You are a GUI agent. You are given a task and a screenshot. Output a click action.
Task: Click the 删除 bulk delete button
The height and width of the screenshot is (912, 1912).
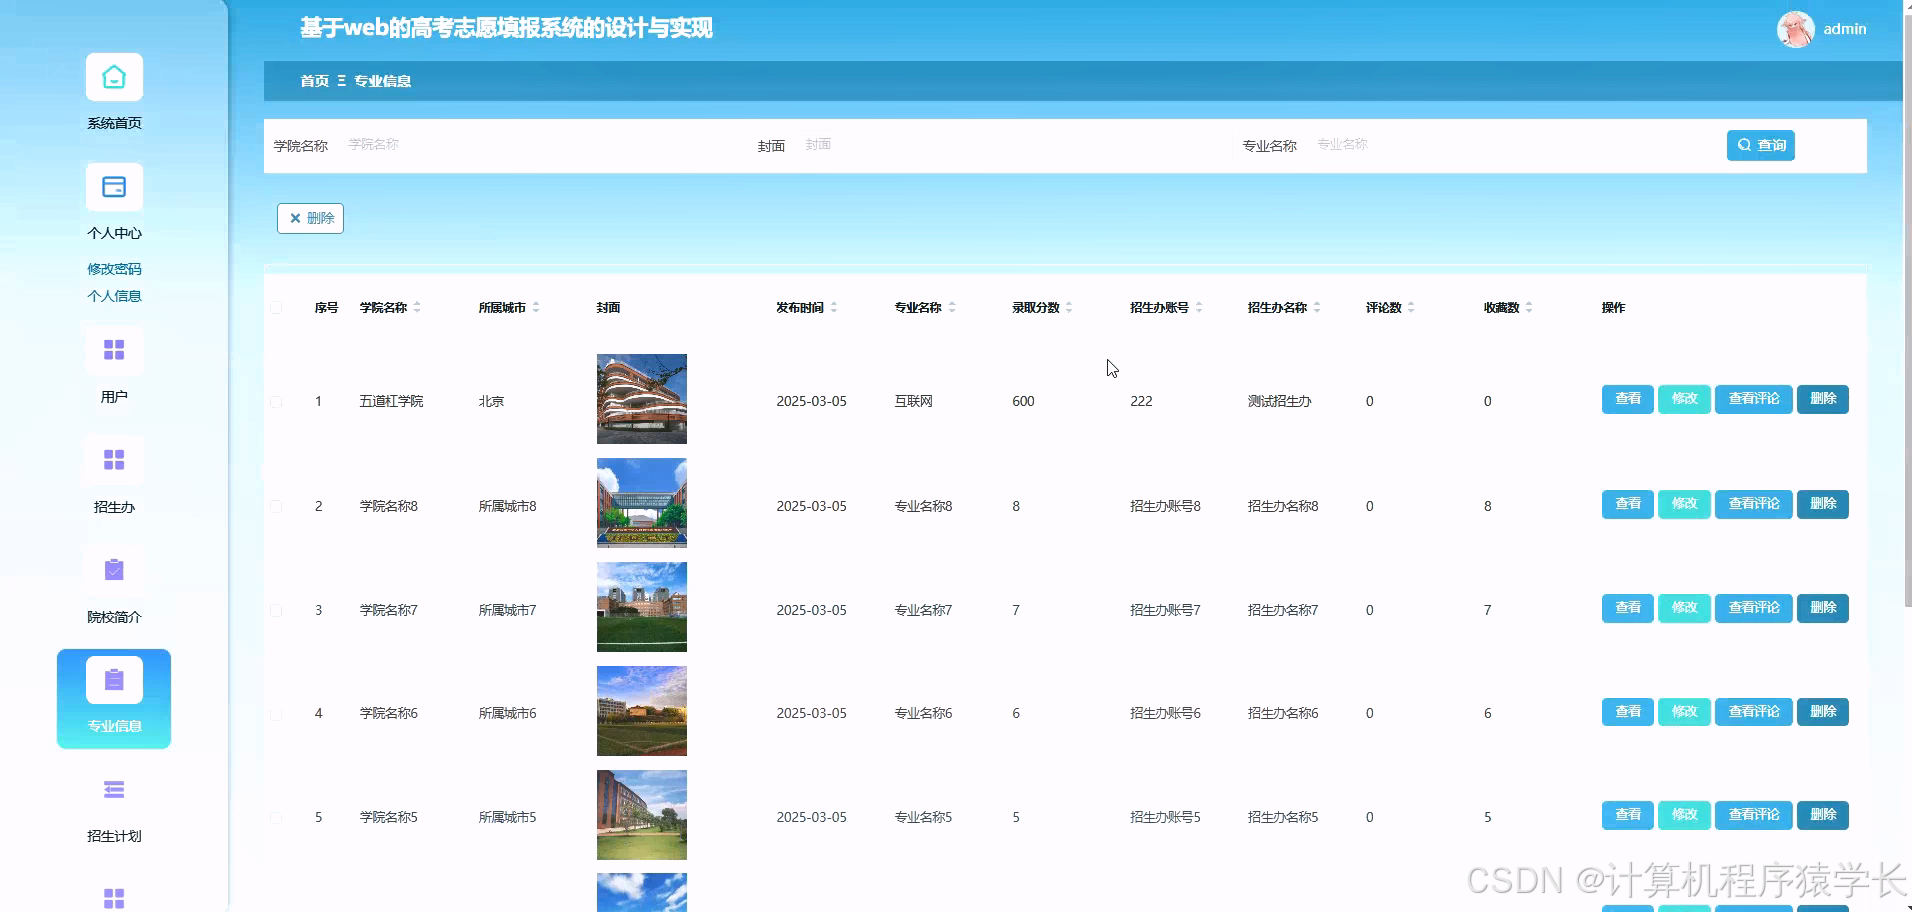310,218
